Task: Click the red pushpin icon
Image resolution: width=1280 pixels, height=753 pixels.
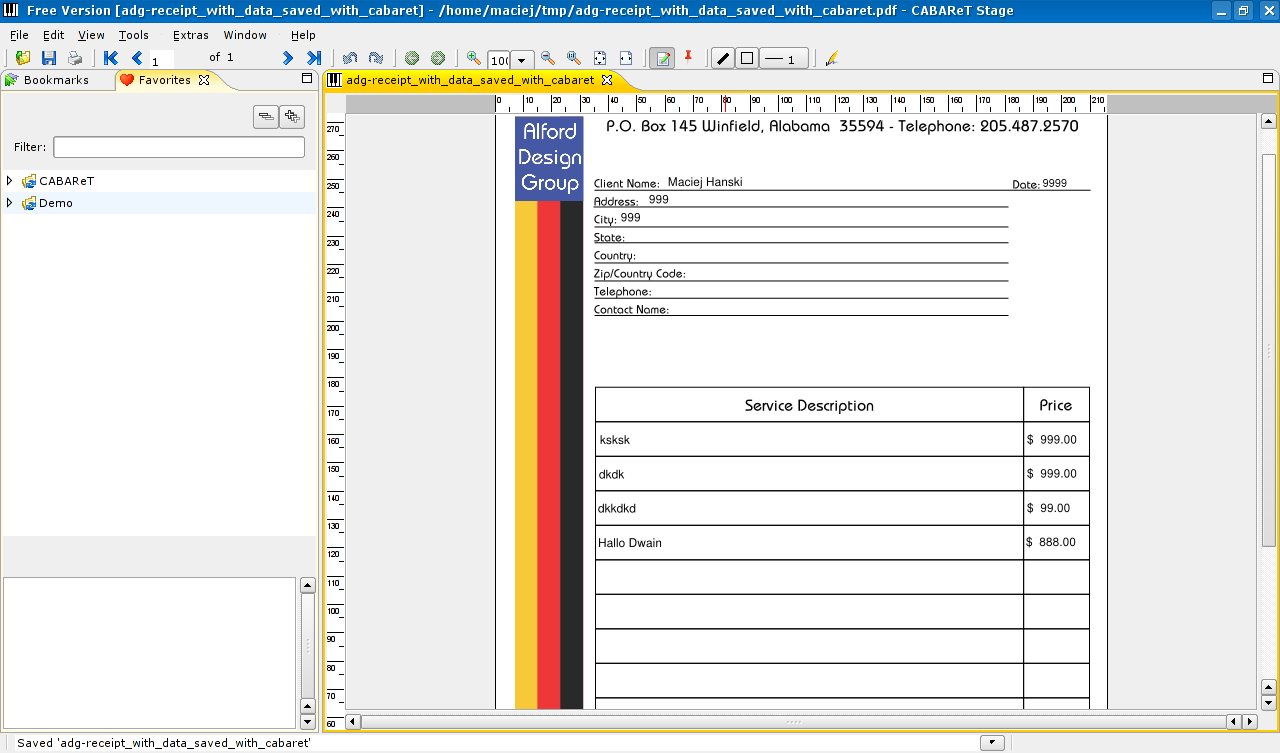Action: click(x=688, y=58)
